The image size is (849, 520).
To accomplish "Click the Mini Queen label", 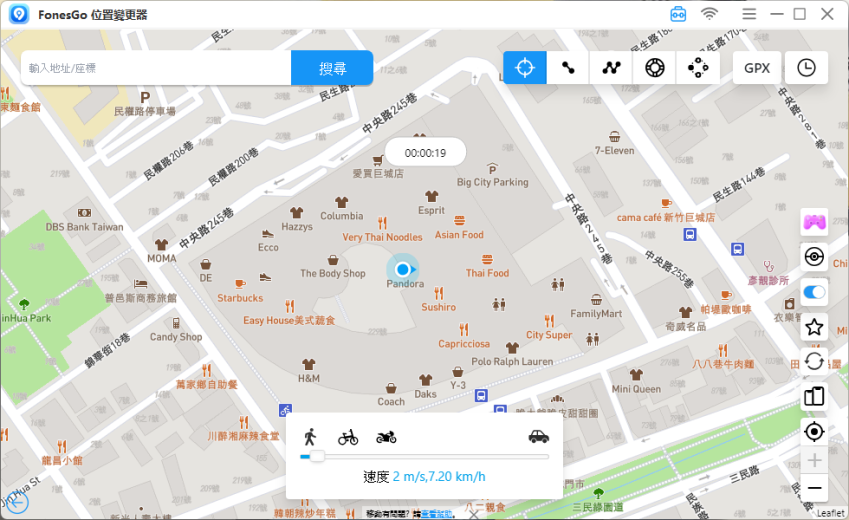I will (636, 389).
